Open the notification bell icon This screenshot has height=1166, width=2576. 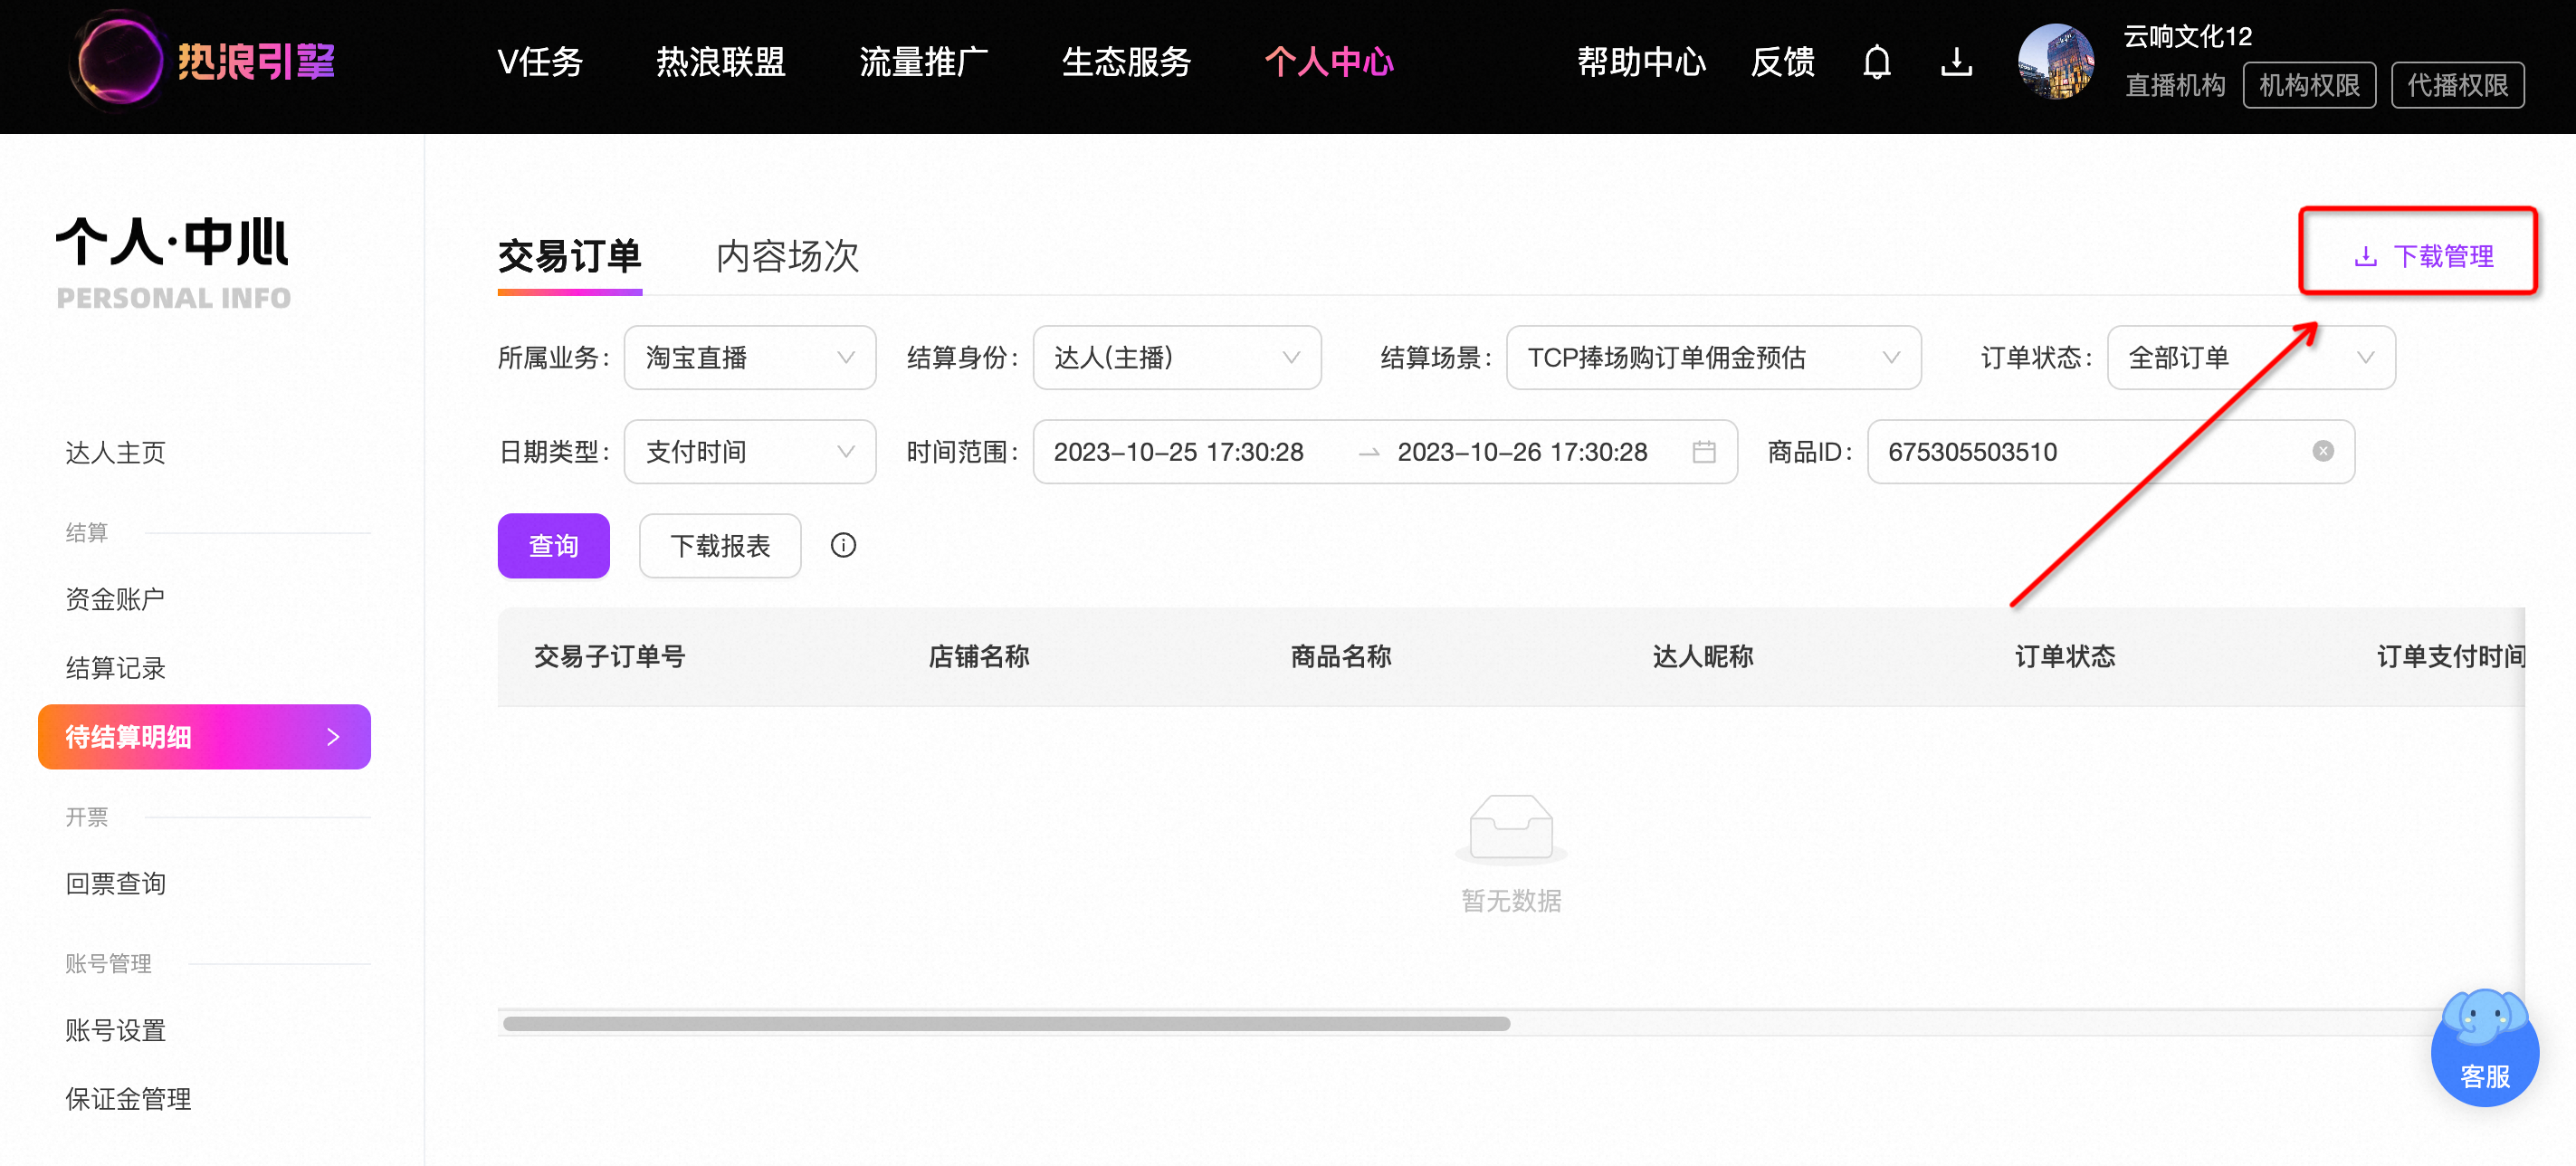point(1876,62)
